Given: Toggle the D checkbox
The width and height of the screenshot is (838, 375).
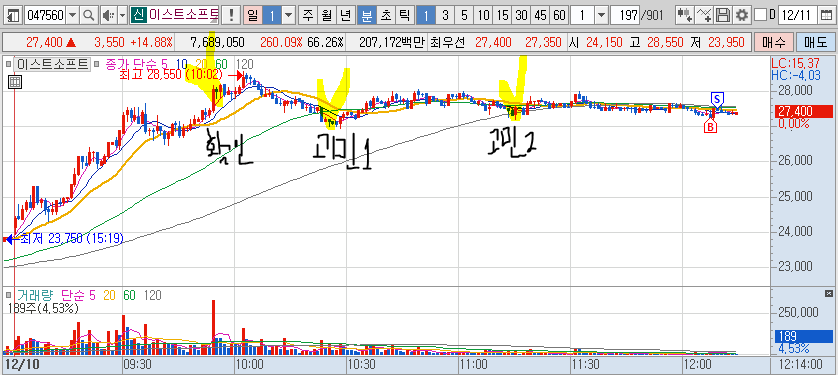Looking at the screenshot, I should [761, 15].
